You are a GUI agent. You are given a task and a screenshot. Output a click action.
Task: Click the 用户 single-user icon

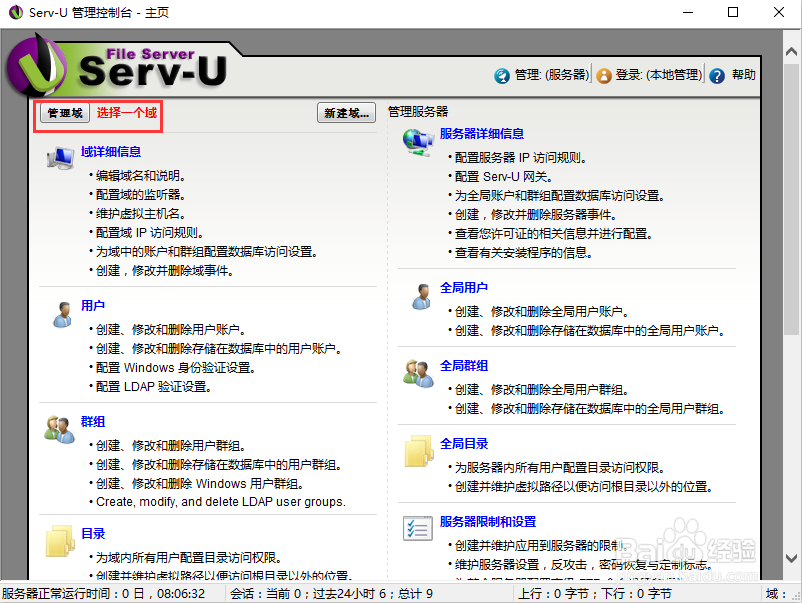coord(62,312)
